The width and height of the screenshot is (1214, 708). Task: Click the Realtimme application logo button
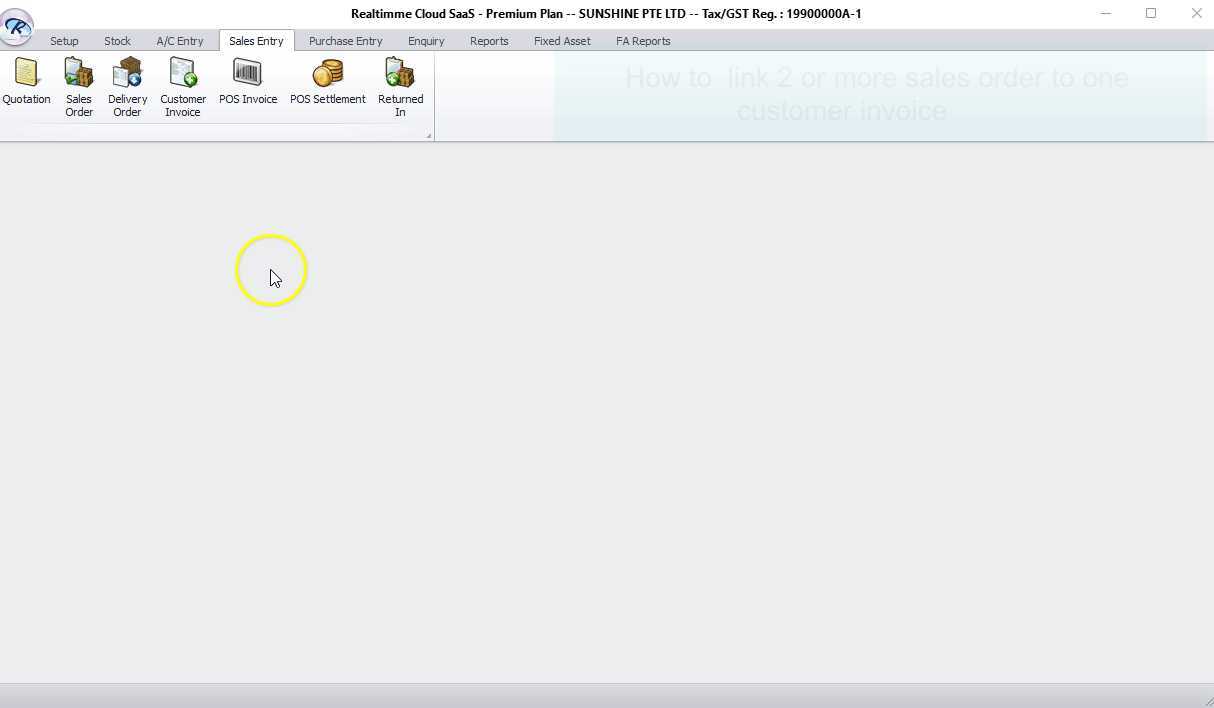17,26
